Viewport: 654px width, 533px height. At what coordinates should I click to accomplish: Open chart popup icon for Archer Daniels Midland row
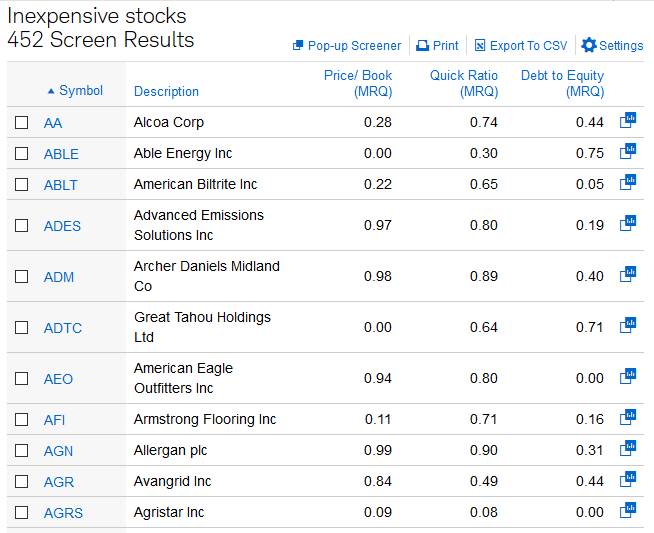point(628,274)
